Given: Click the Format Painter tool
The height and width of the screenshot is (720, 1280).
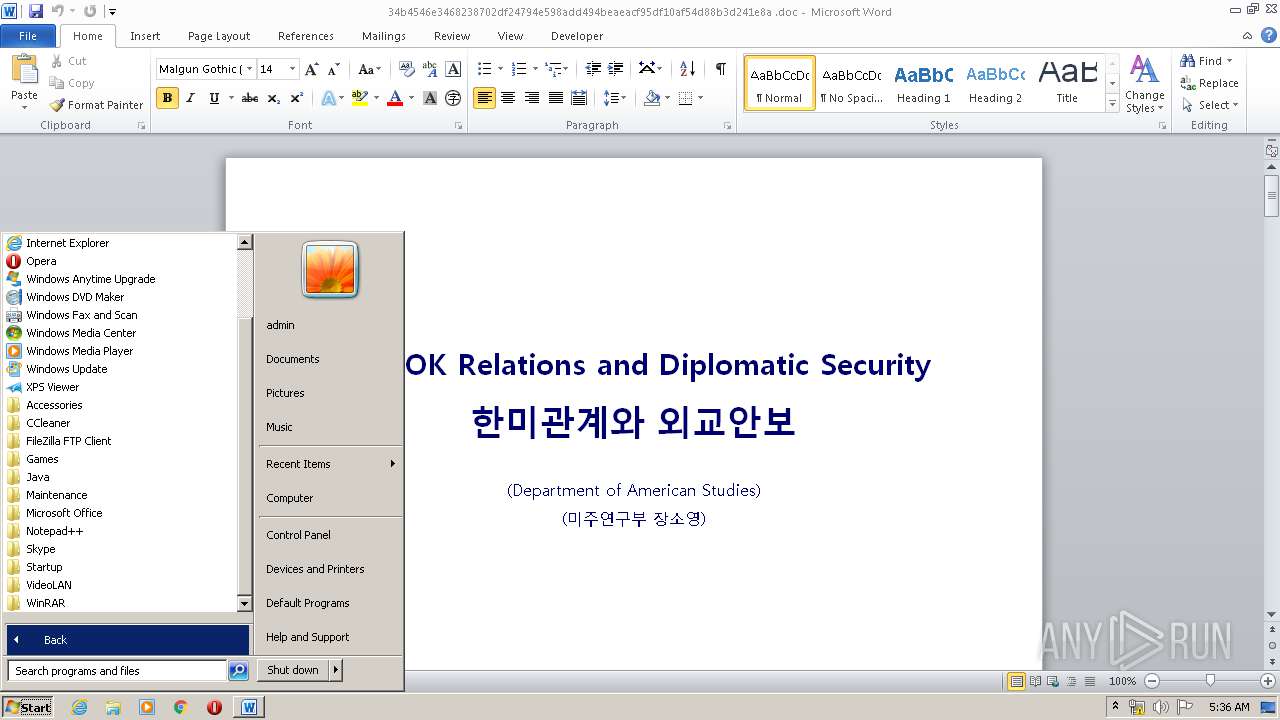Looking at the screenshot, I should [97, 105].
